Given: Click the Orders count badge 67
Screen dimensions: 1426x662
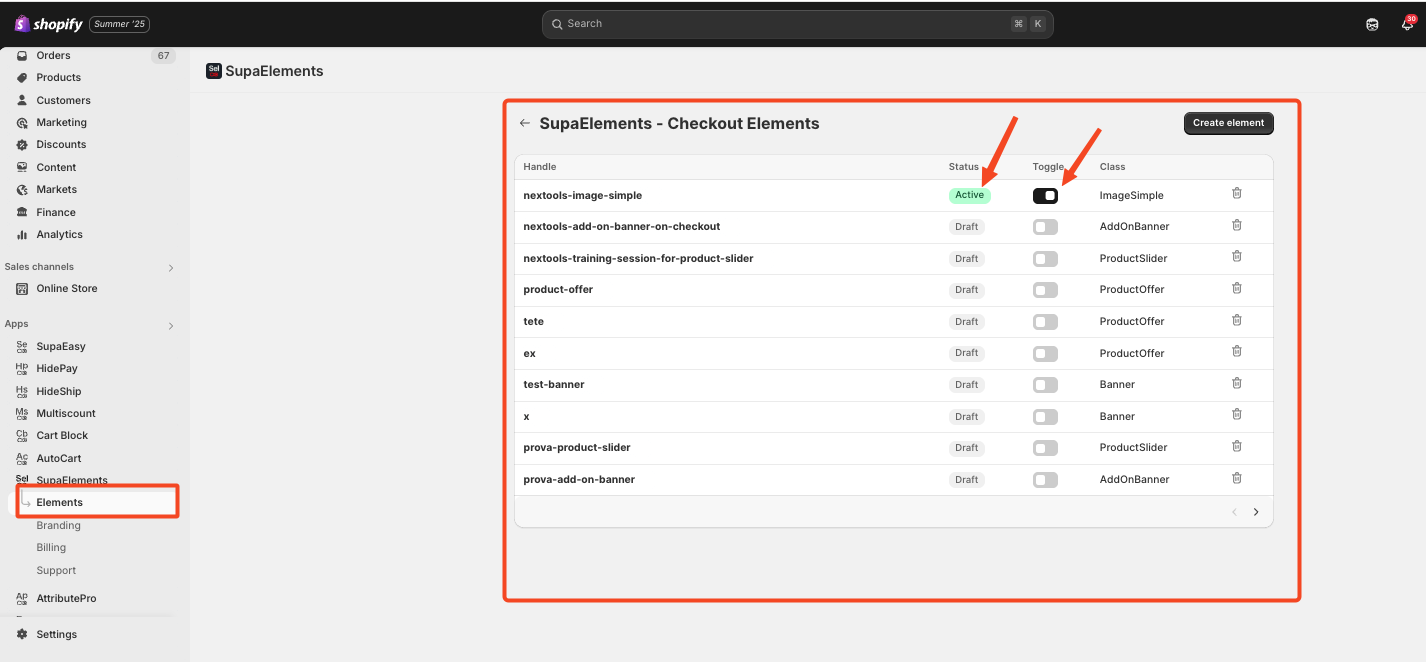Looking at the screenshot, I should 163,56.
